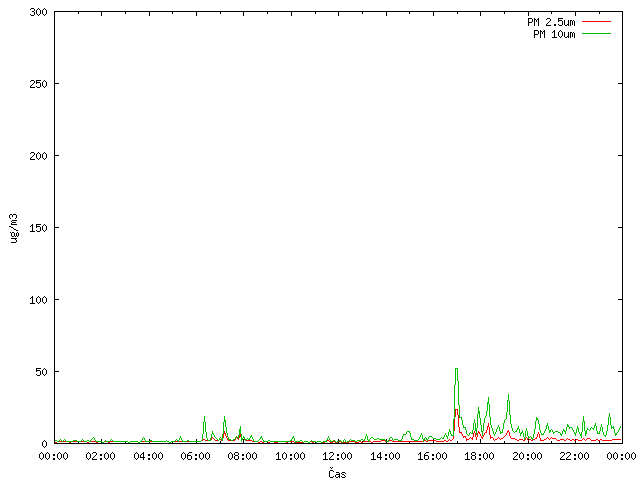Click the red PM 2.5um legend line

pyautogui.click(x=596, y=21)
